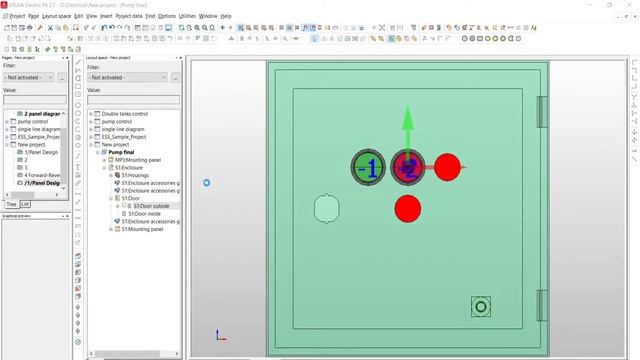The image size is (640, 360).
Task: Click the lower red pilot light below button 2
Action: [408, 209]
